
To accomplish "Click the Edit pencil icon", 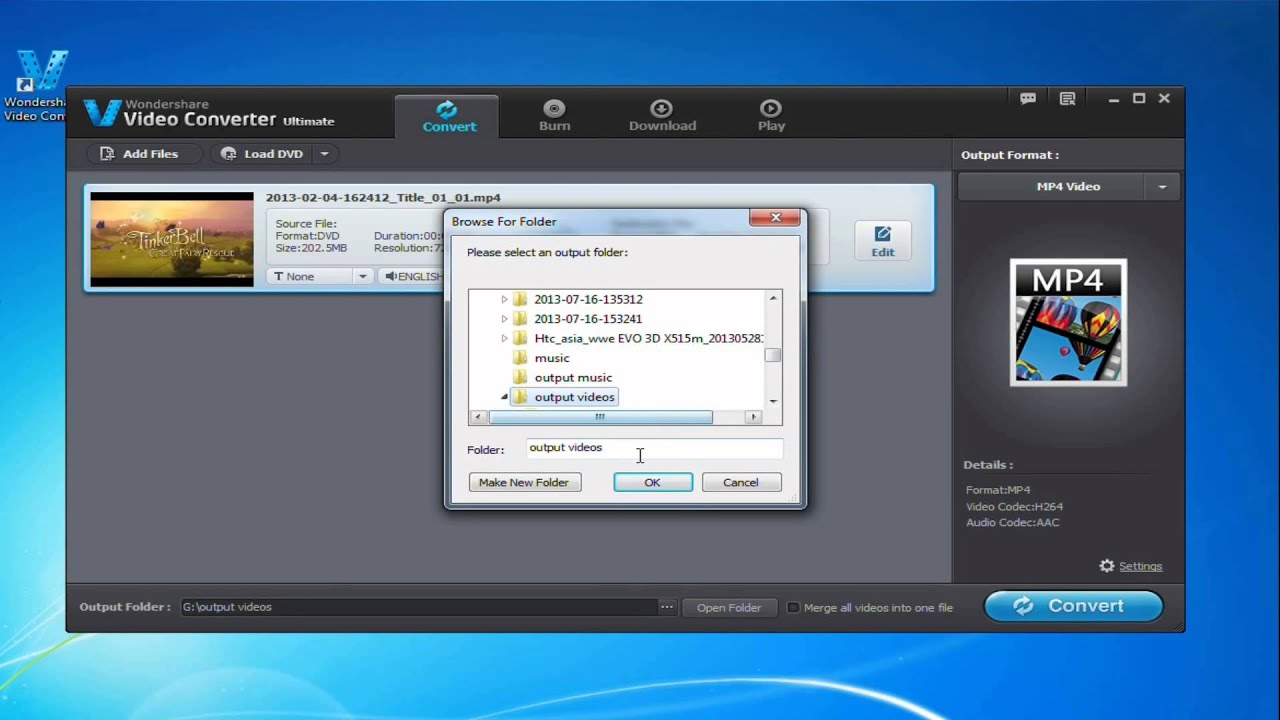I will coord(882,233).
